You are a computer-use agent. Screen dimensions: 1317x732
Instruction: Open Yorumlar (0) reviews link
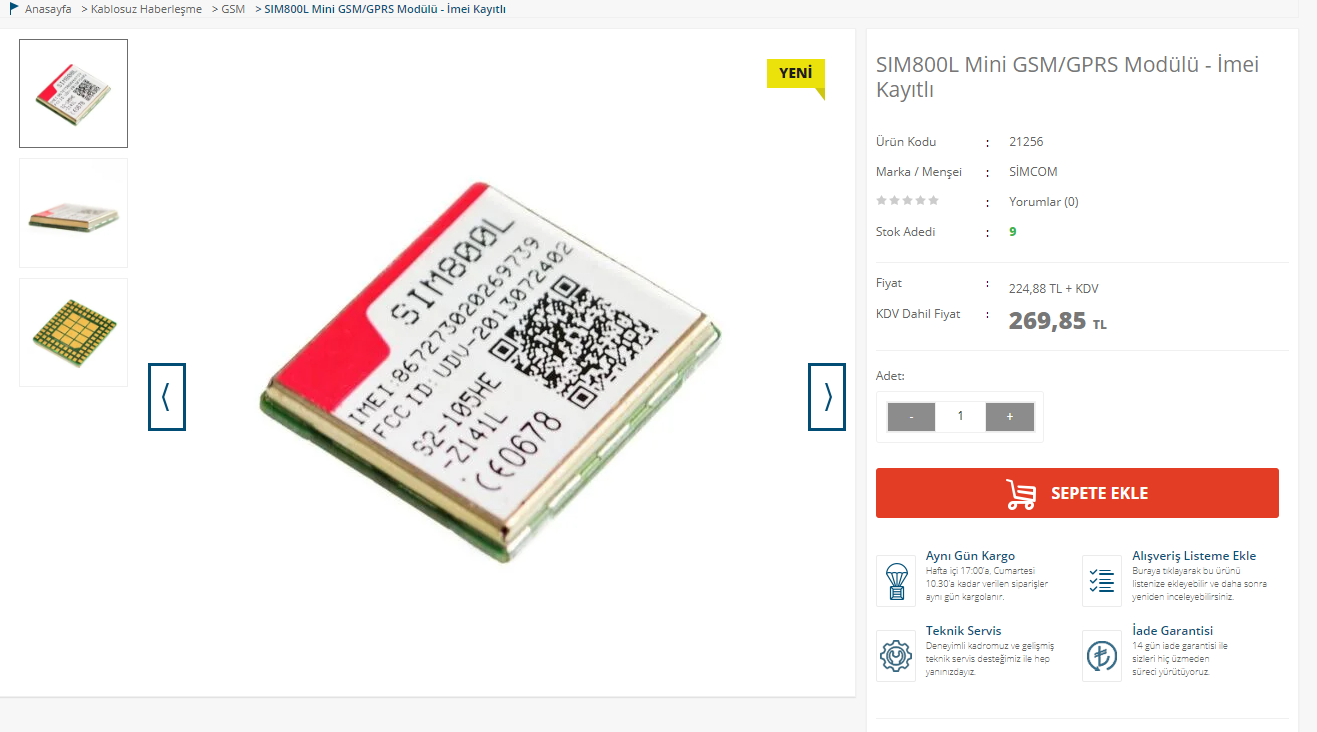point(1044,201)
